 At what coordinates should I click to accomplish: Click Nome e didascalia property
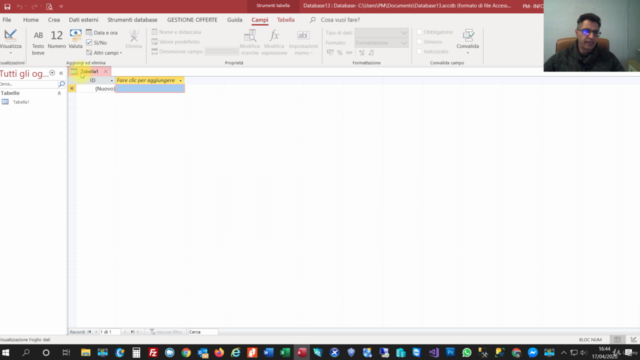[x=176, y=32]
